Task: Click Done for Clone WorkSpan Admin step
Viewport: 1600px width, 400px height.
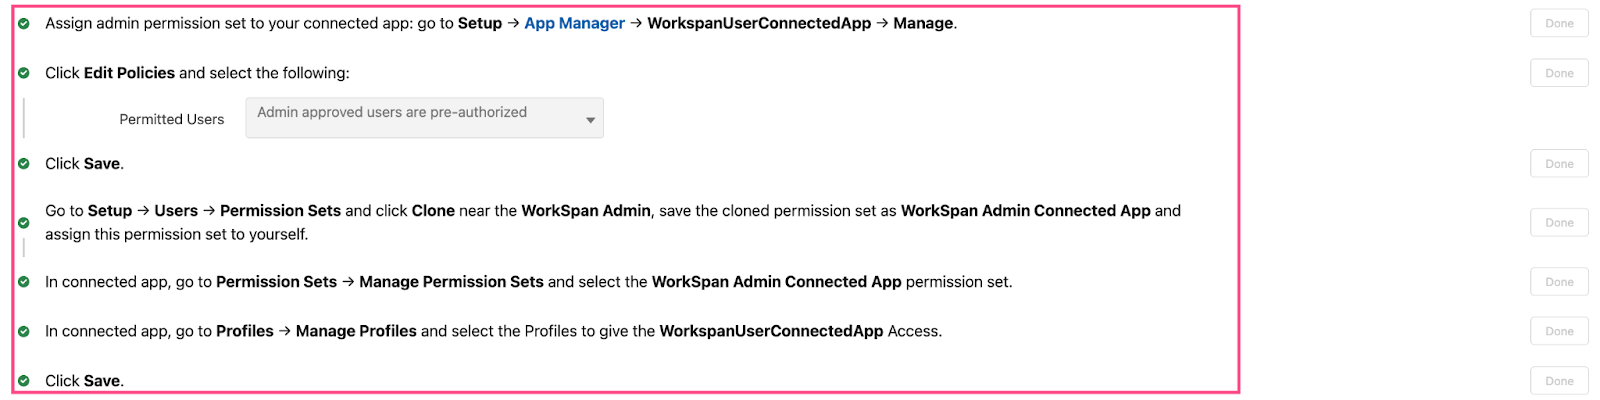Action: point(1559,222)
